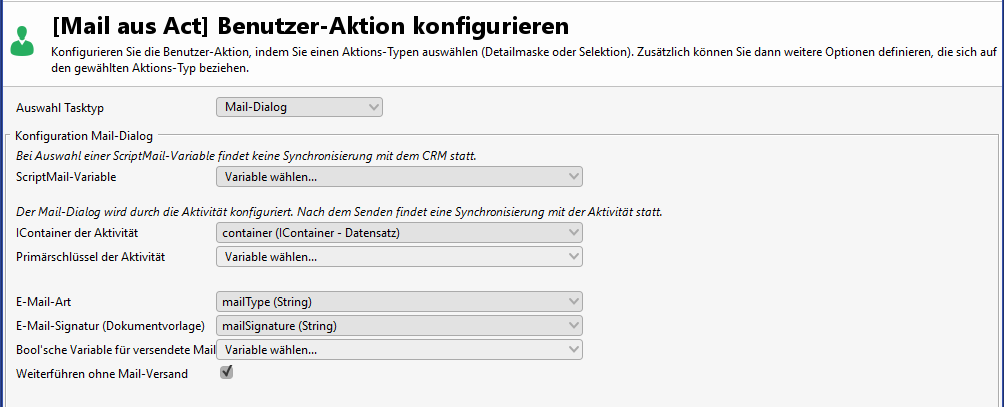This screenshot has width=1004, height=407.
Task: Open the E-Mail-Art dropdown showing mailType
Action: [399, 301]
